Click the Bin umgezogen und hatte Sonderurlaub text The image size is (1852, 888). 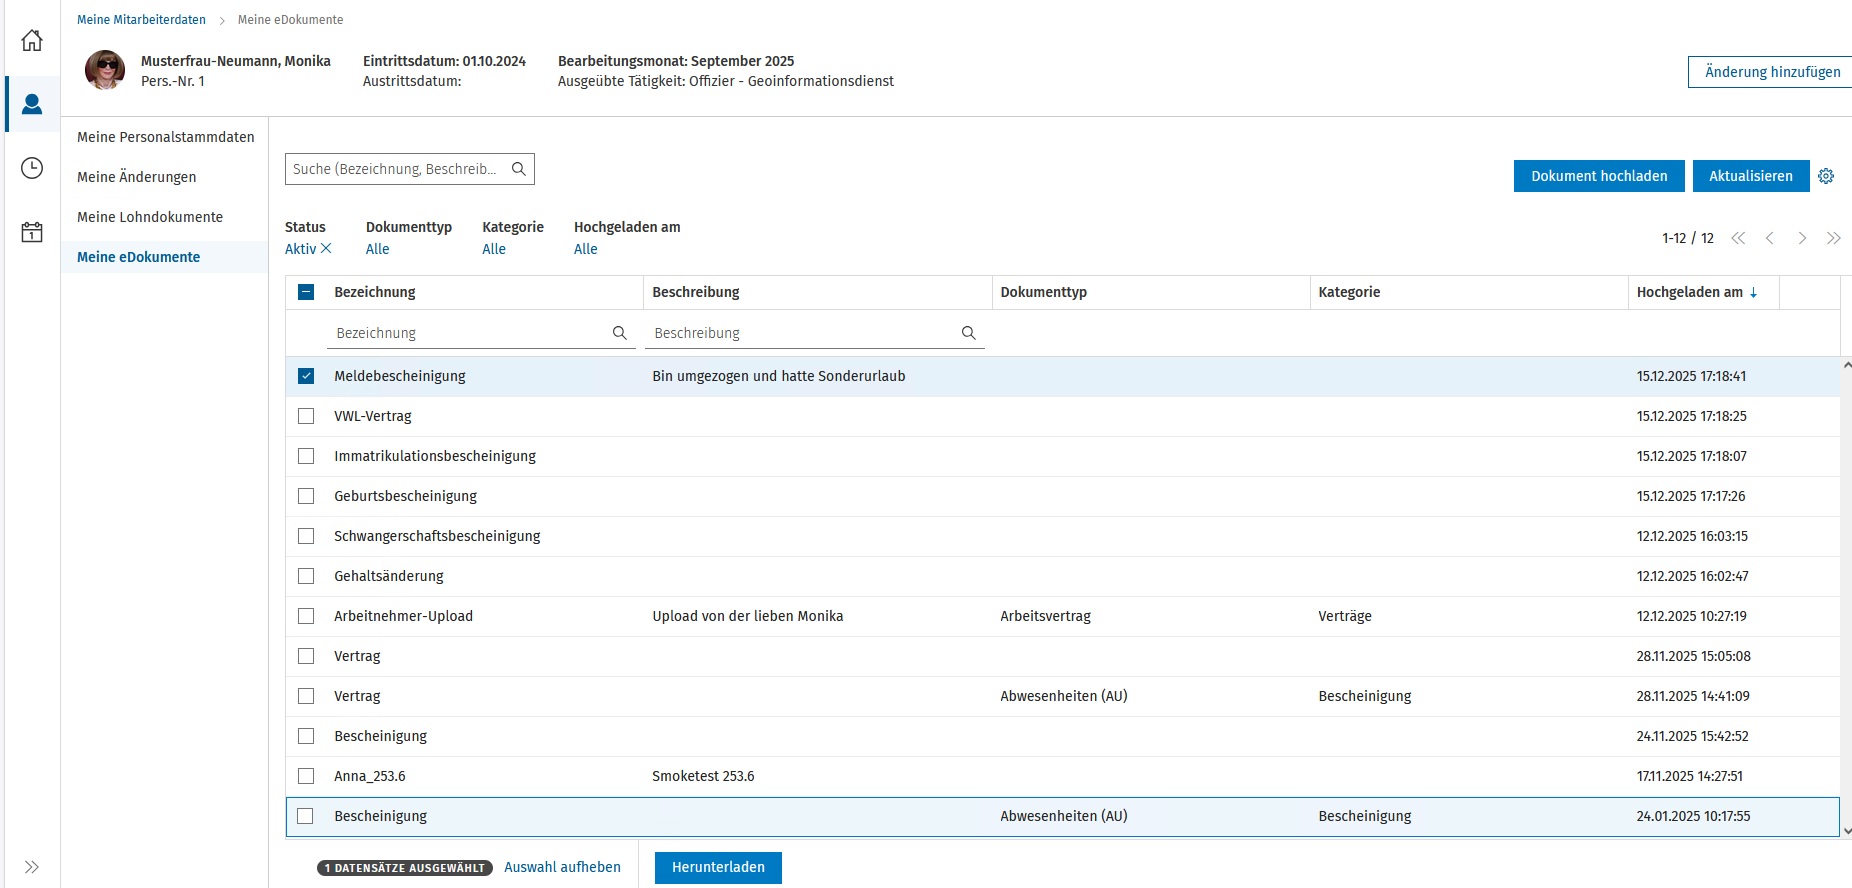(779, 376)
